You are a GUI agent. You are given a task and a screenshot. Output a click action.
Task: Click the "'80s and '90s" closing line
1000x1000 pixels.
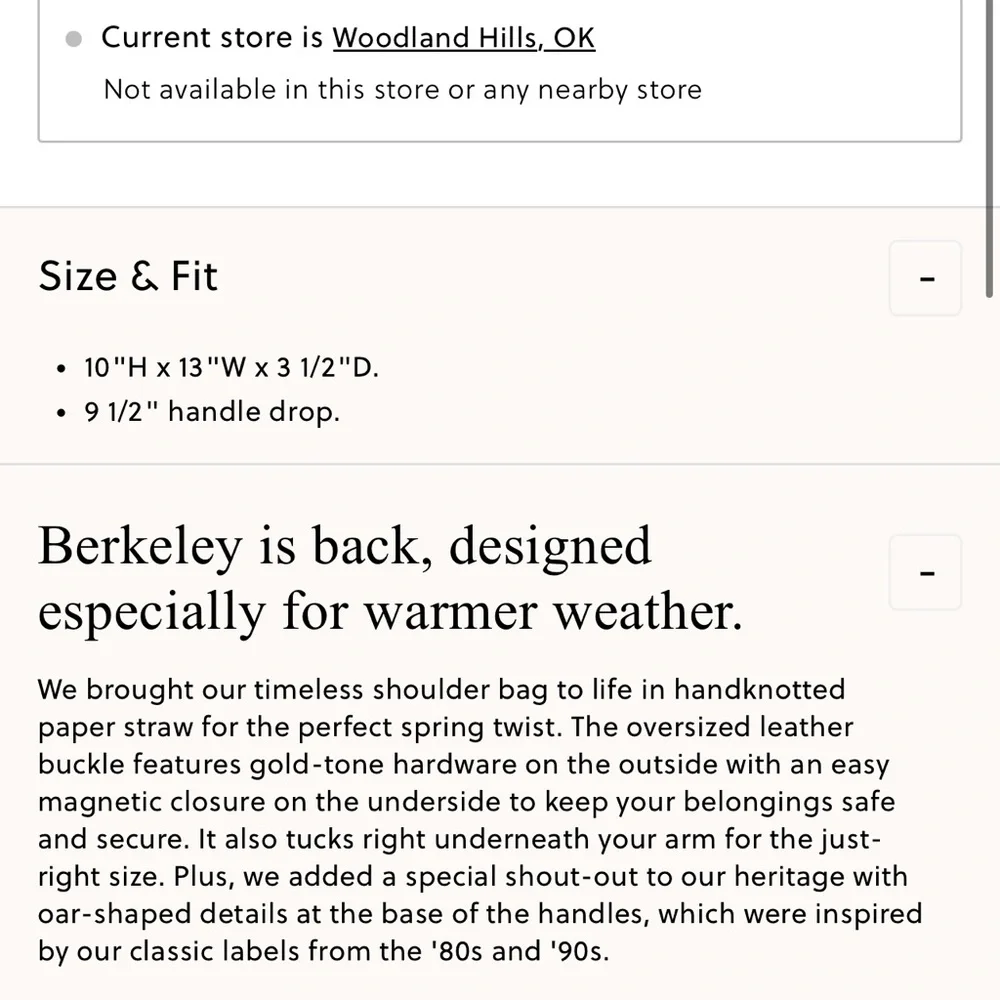click(323, 950)
